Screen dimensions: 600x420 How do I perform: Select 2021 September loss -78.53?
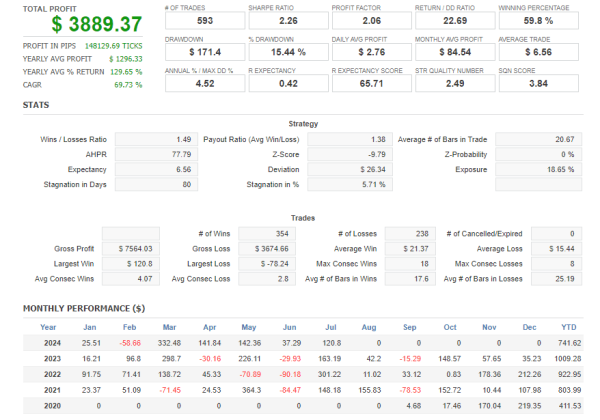click(410, 390)
